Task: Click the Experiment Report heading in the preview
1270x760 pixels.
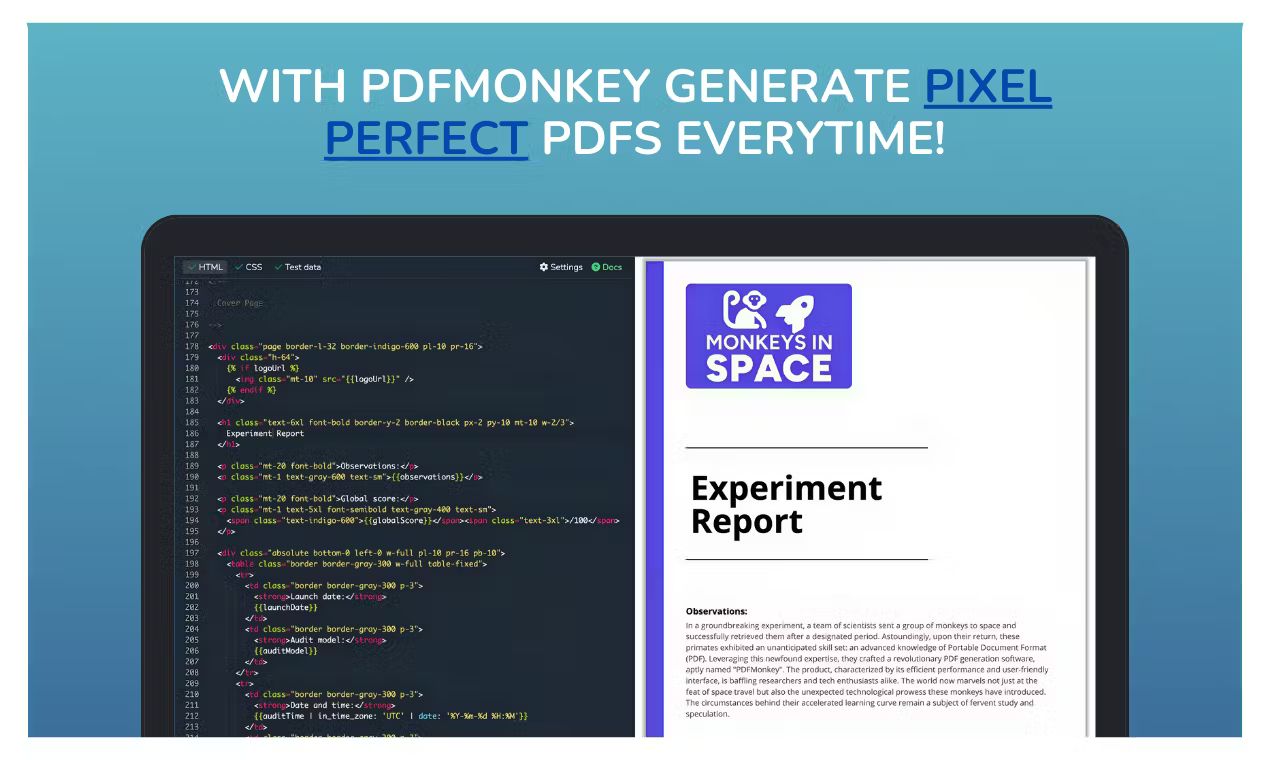Action: click(786, 503)
